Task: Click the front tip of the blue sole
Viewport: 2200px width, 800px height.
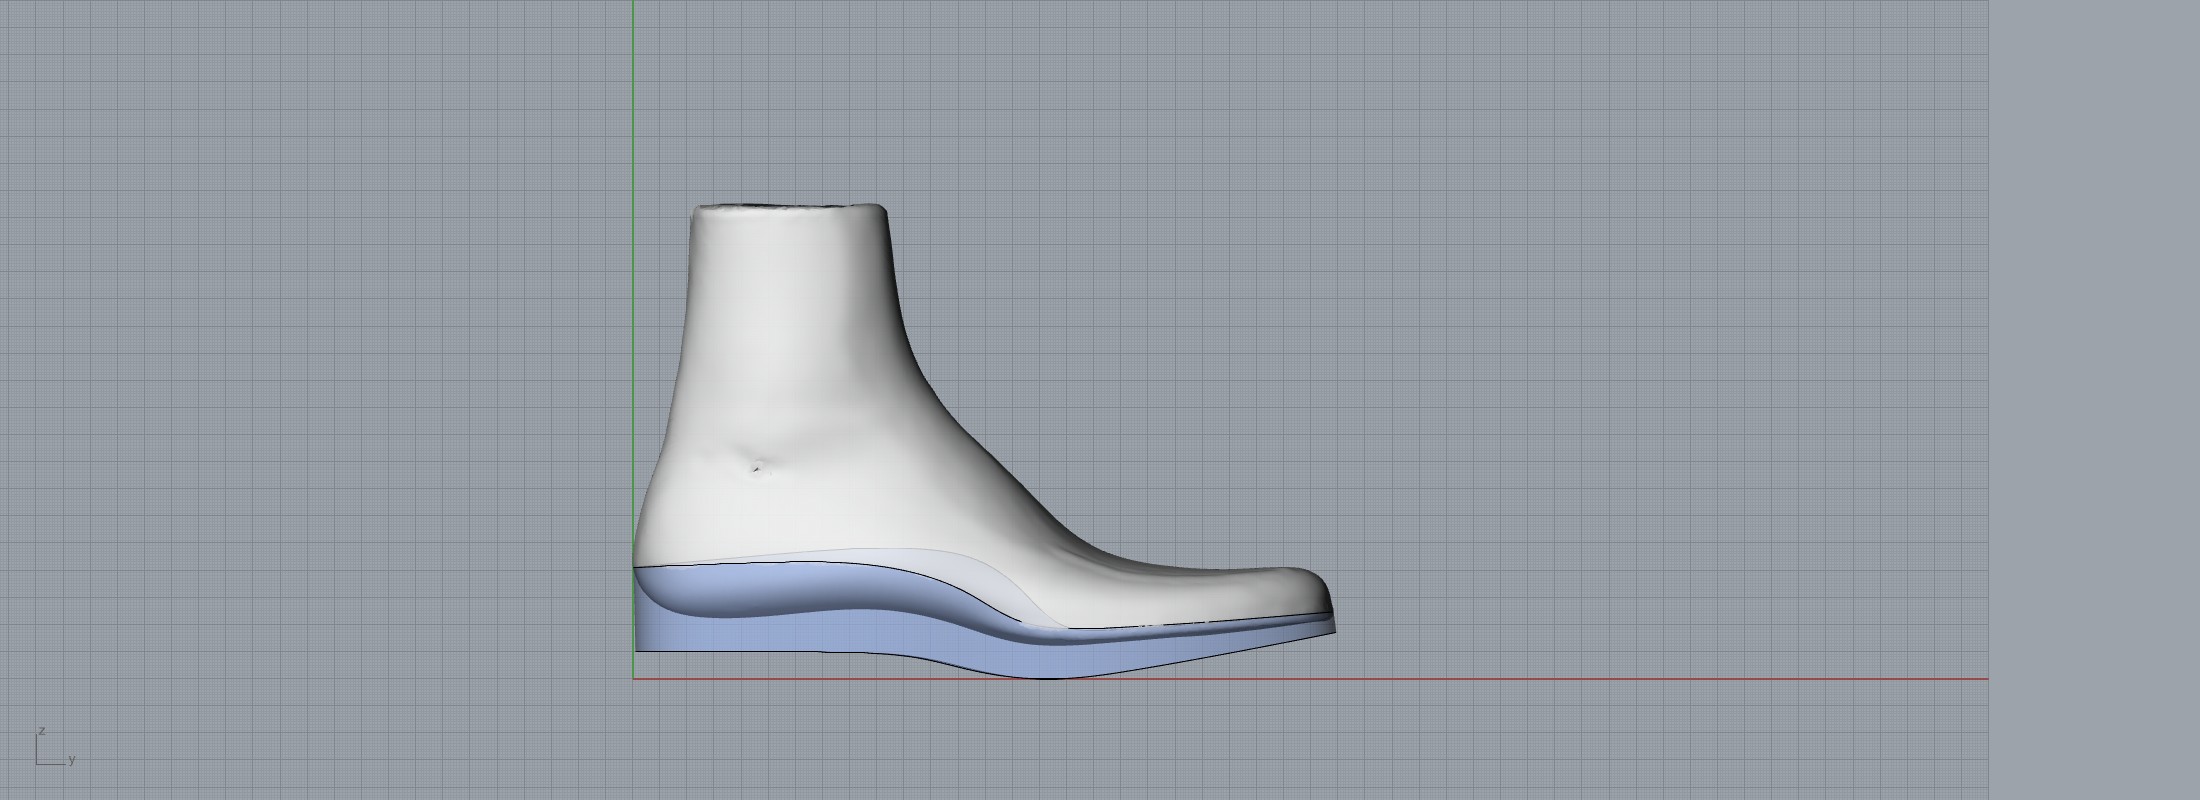Action: tap(1333, 627)
